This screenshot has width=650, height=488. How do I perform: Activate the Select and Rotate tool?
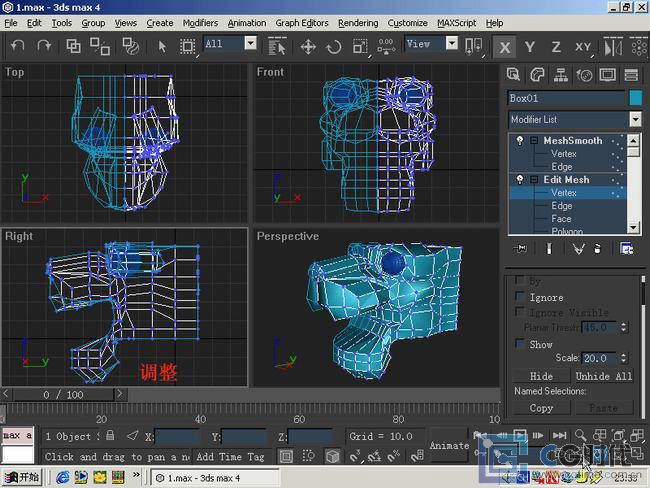(x=334, y=46)
